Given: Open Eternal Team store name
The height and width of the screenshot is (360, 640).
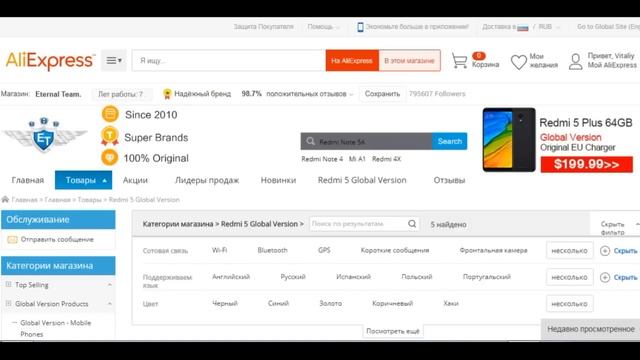Looking at the screenshot, I should tap(58, 94).
